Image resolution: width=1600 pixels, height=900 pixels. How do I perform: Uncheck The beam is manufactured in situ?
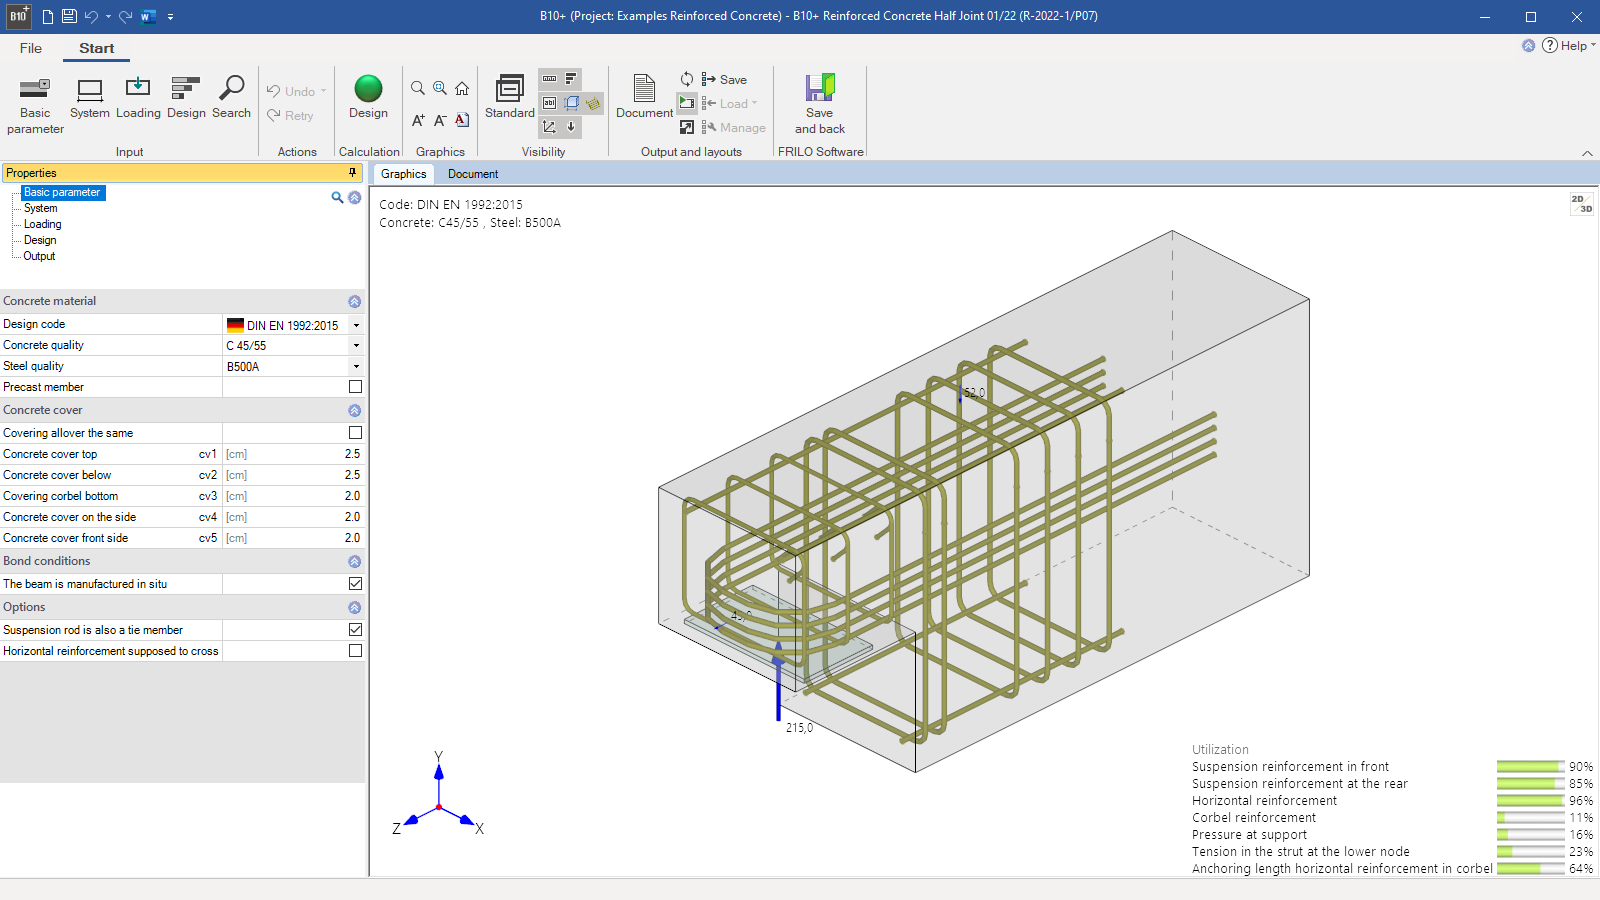[x=355, y=583]
